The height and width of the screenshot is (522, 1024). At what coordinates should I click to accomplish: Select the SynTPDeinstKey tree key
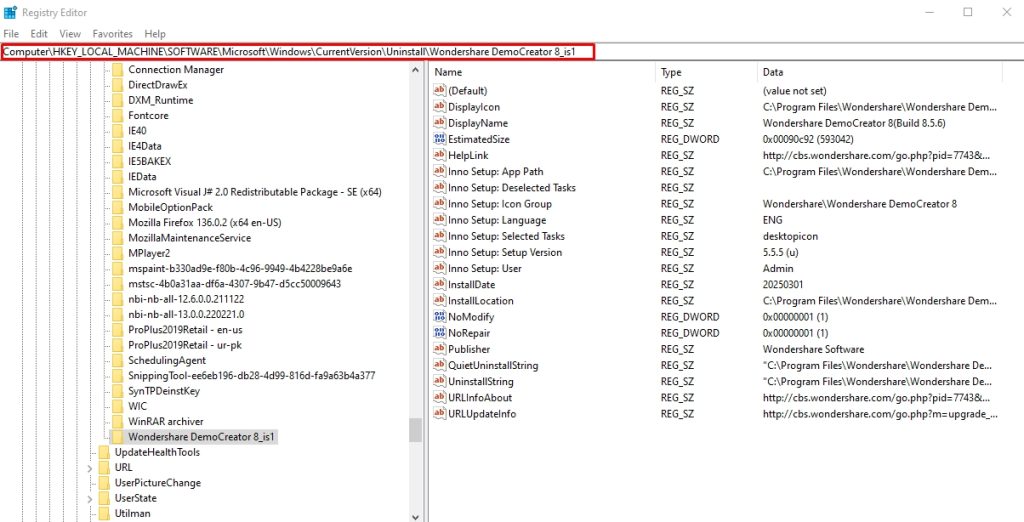[164, 391]
